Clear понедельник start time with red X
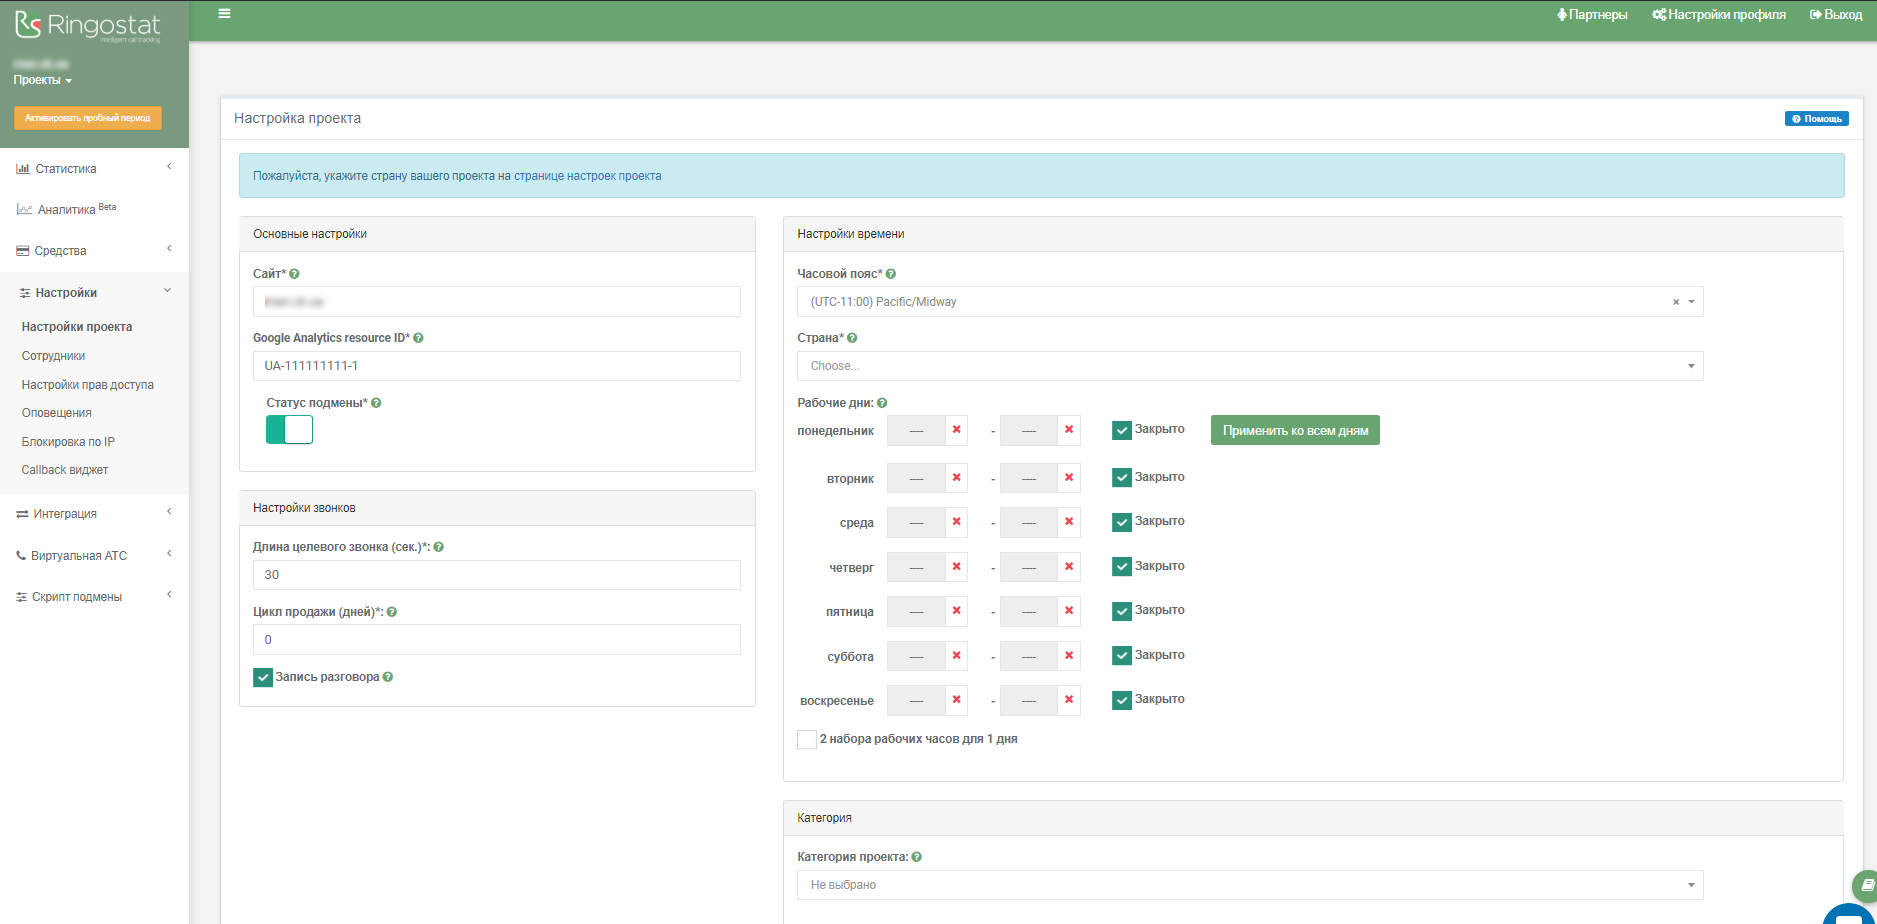The image size is (1877, 924). tap(957, 430)
